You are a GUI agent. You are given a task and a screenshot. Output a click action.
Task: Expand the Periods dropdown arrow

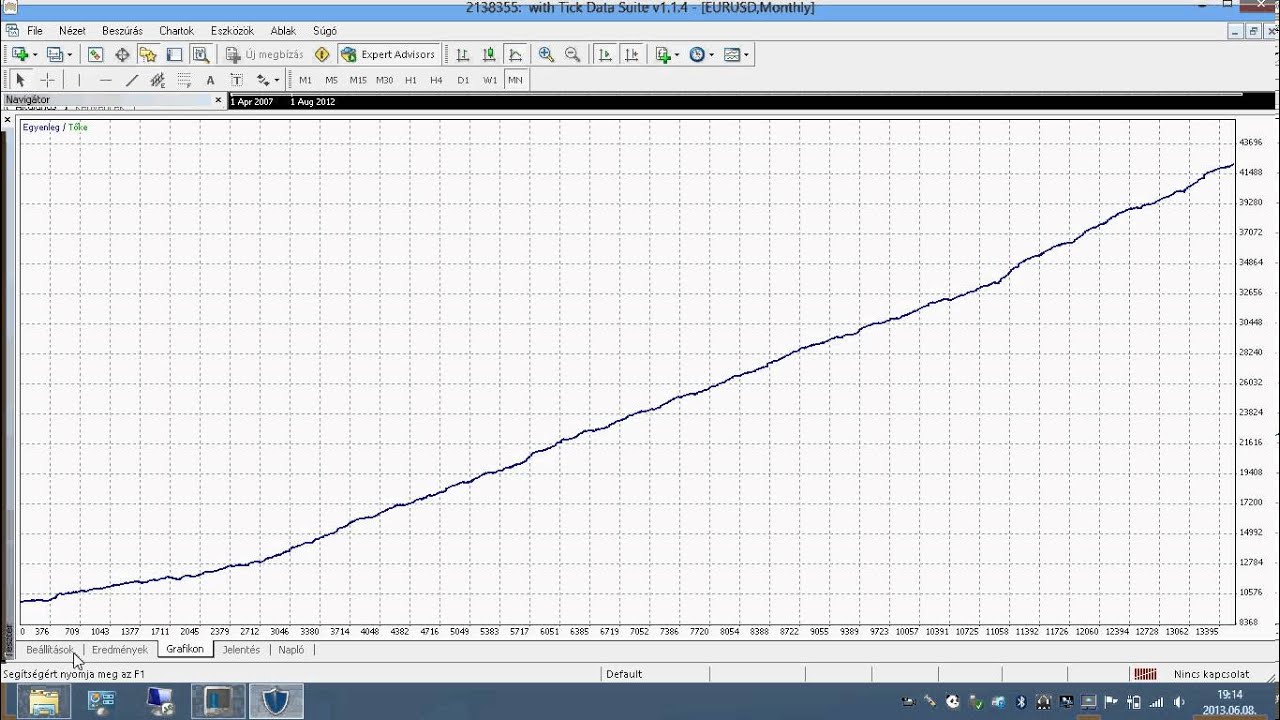click(711, 55)
